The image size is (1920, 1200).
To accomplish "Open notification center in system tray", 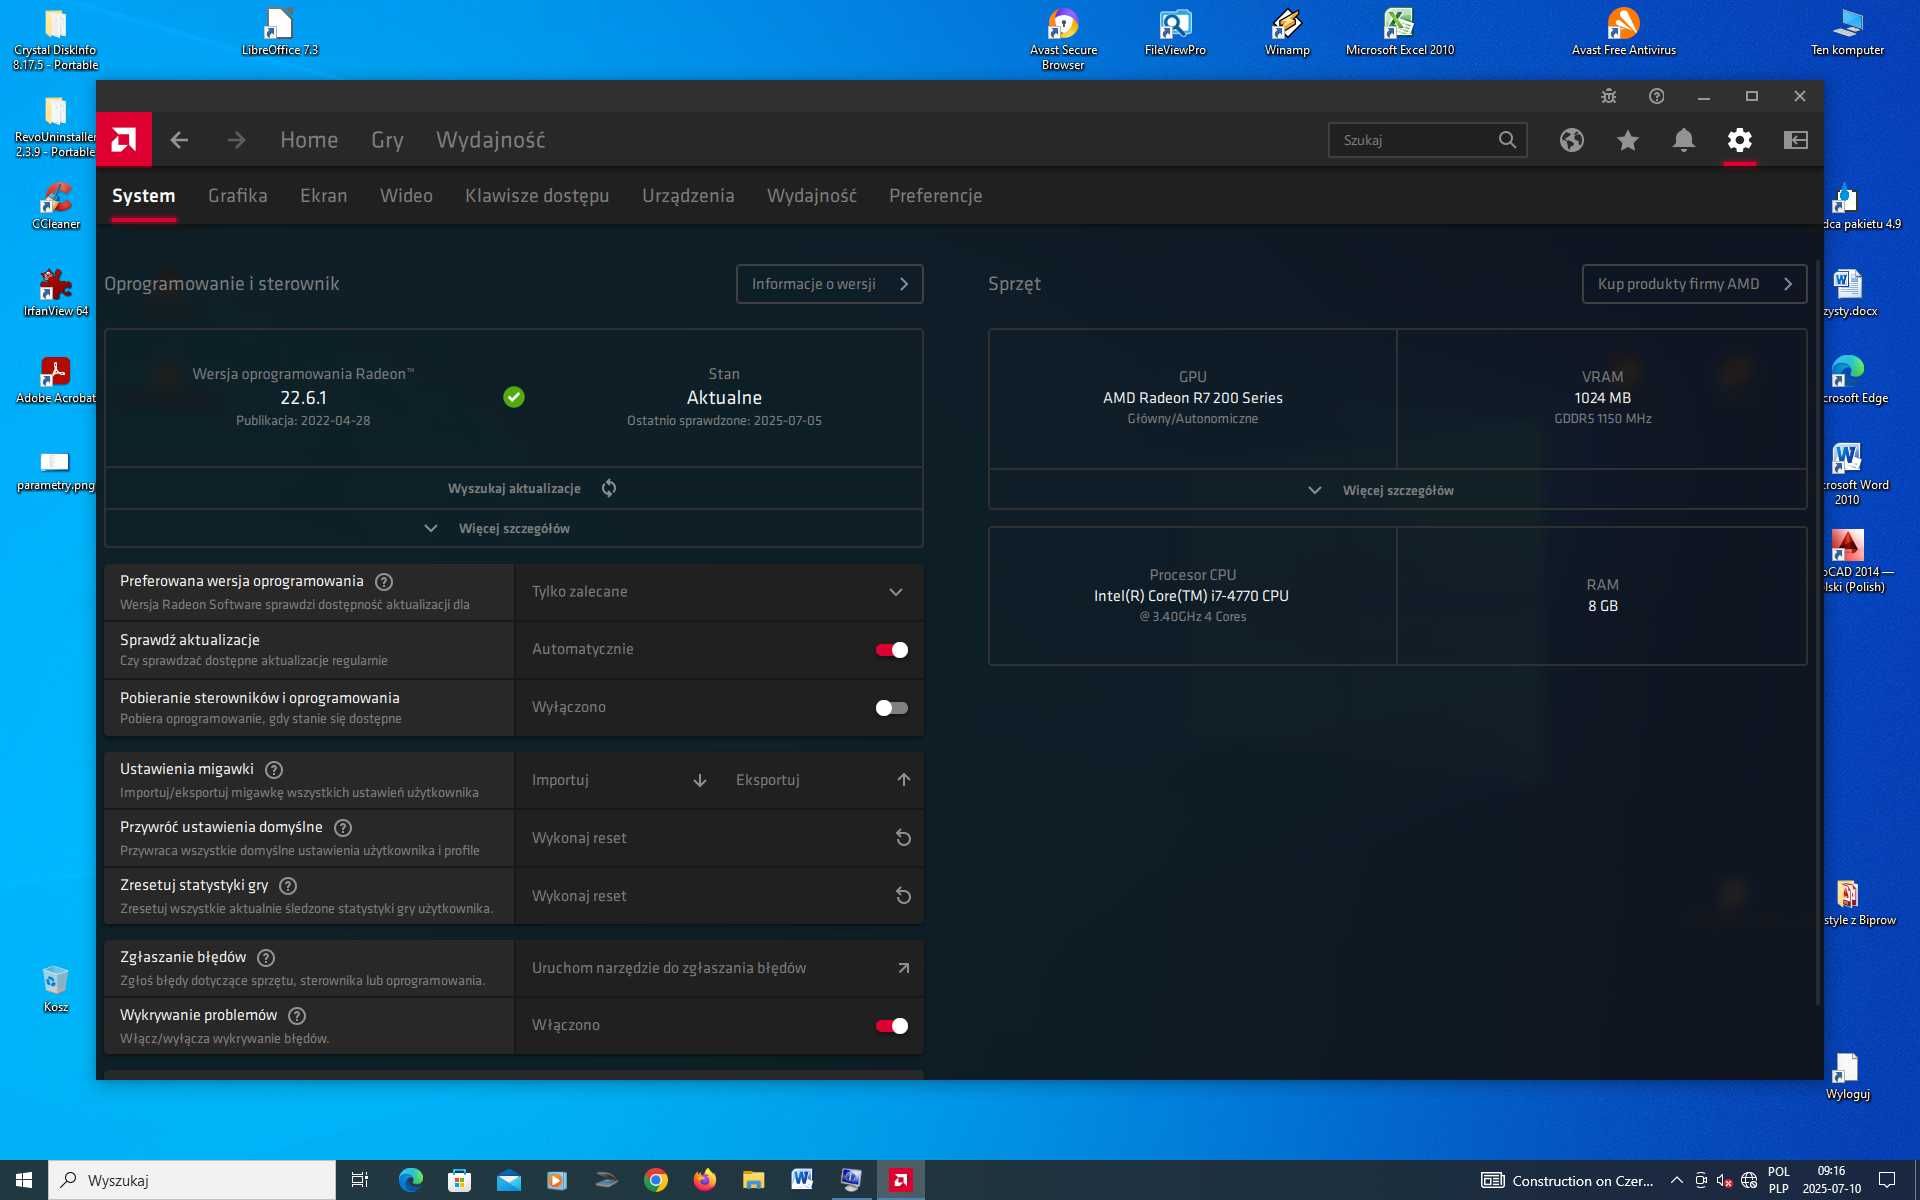I will point(1887,1180).
